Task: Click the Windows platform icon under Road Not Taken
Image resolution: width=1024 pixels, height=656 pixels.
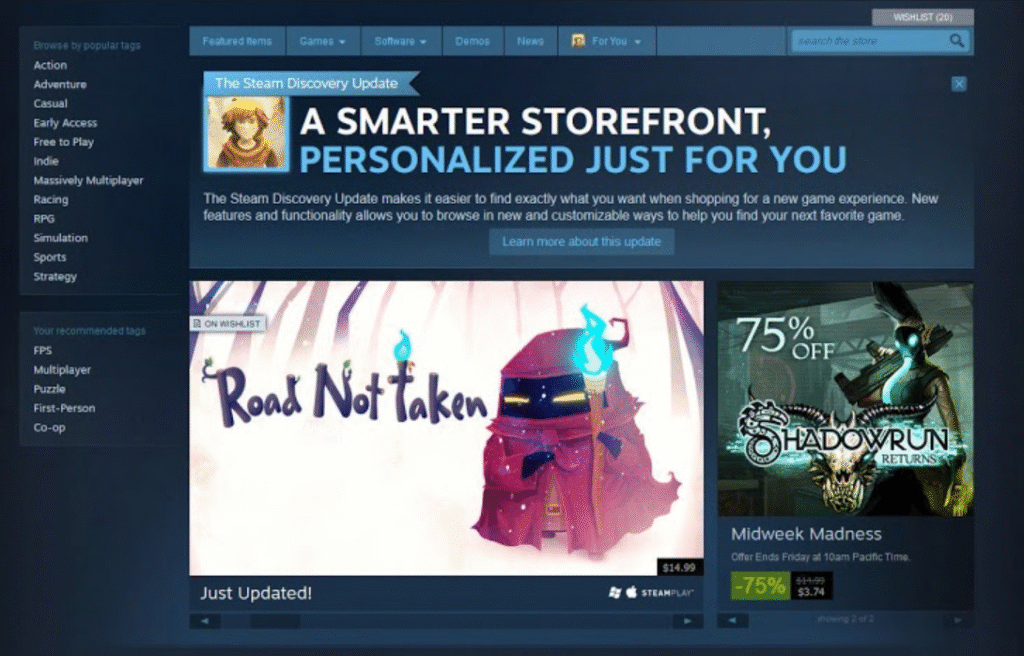Action: tap(615, 593)
